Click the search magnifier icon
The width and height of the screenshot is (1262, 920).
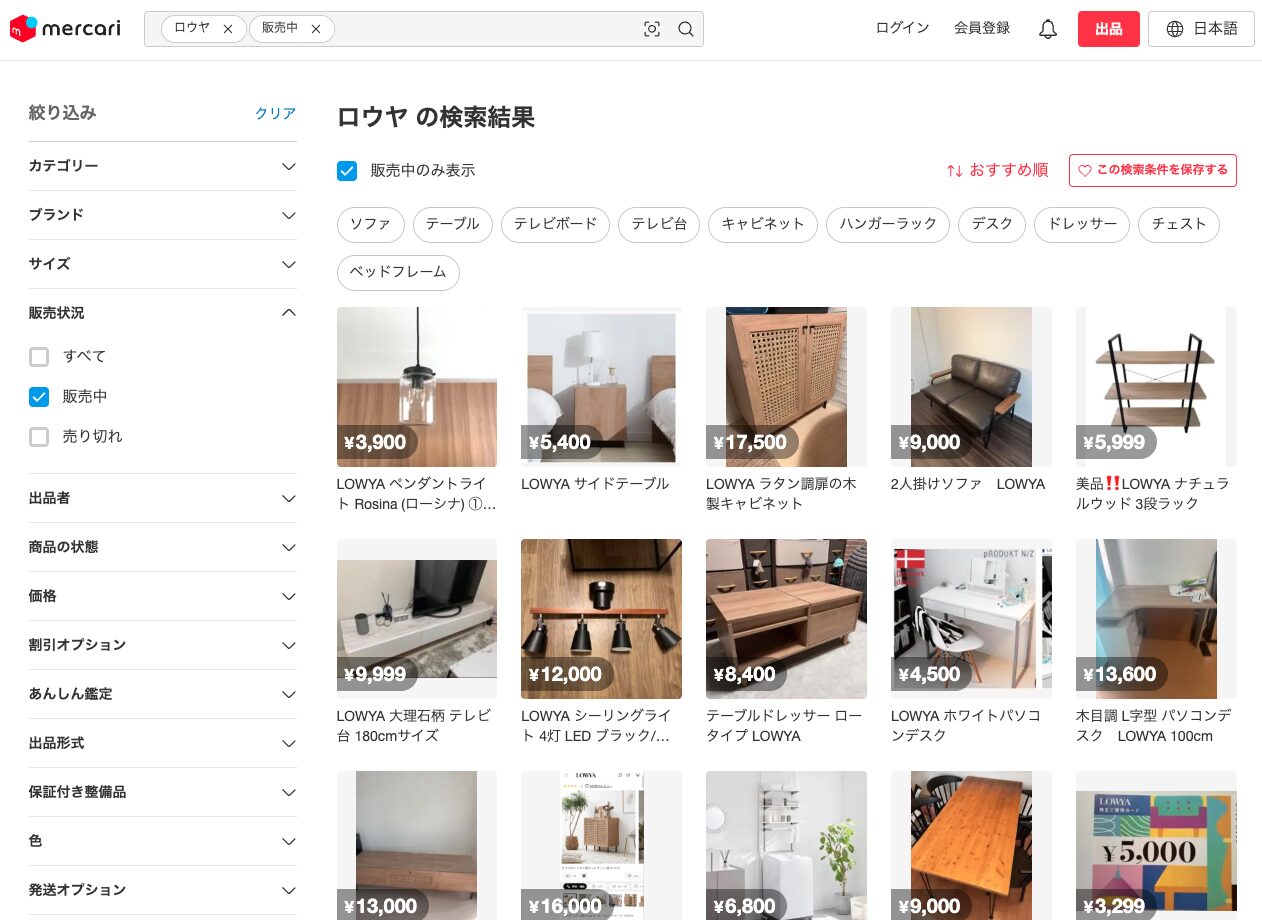(x=686, y=29)
